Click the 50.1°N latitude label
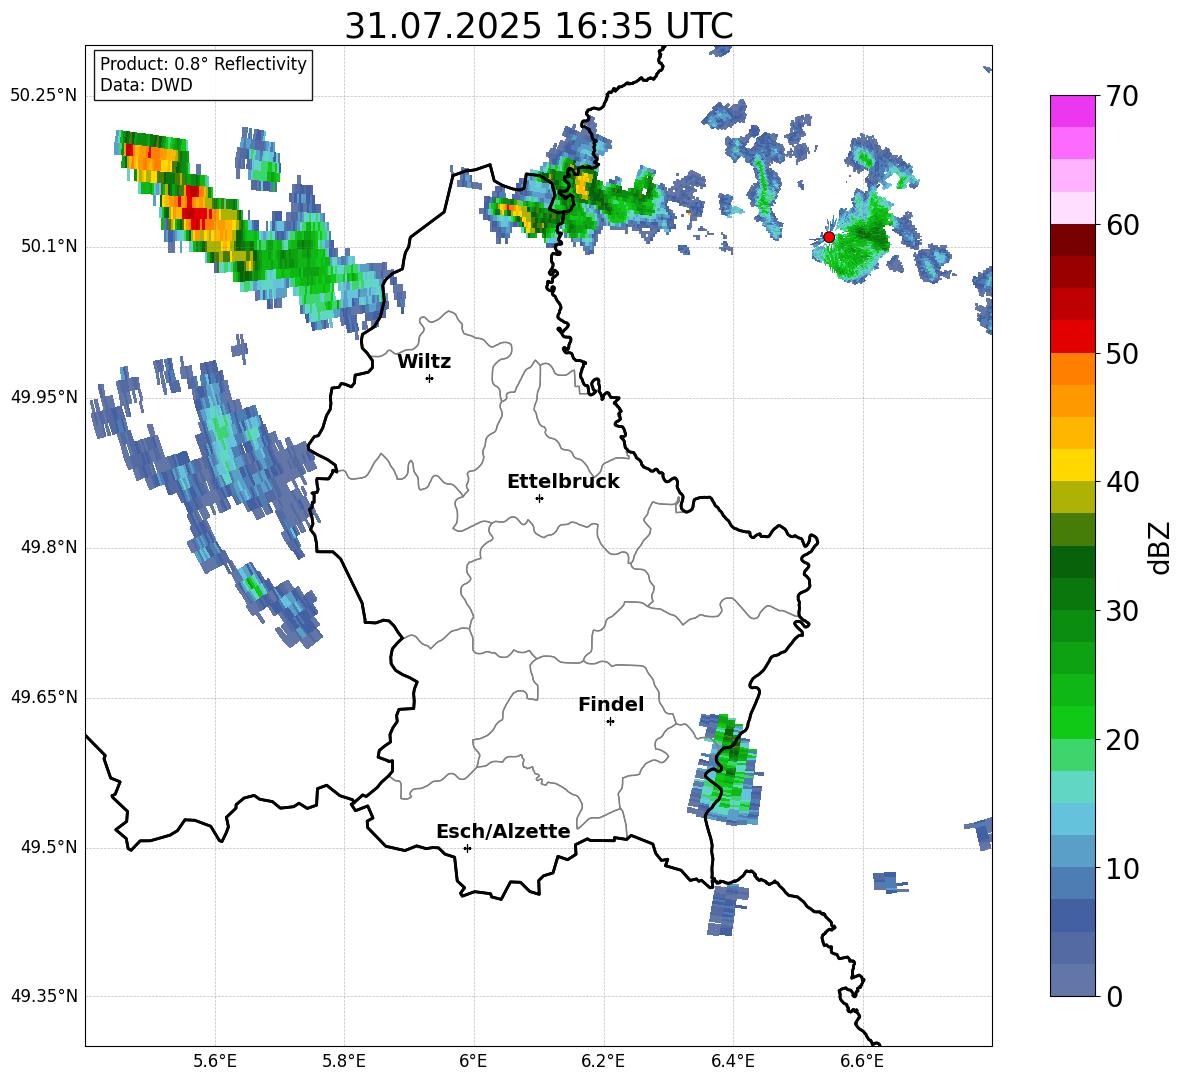1184x1081 pixels. (48, 247)
